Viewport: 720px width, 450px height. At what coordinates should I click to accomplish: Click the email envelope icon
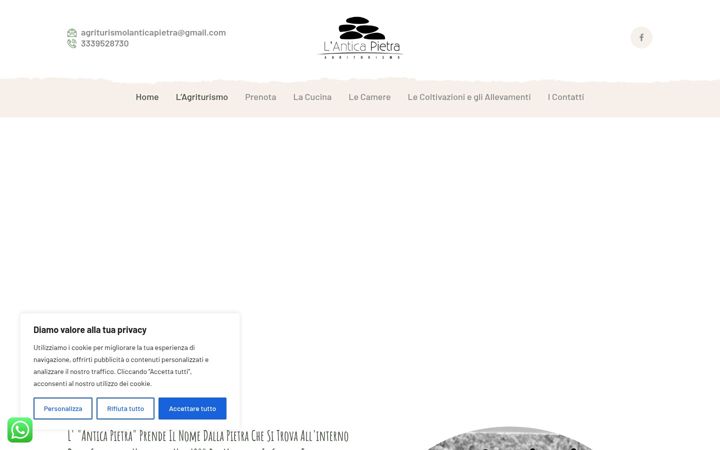pyautogui.click(x=72, y=33)
